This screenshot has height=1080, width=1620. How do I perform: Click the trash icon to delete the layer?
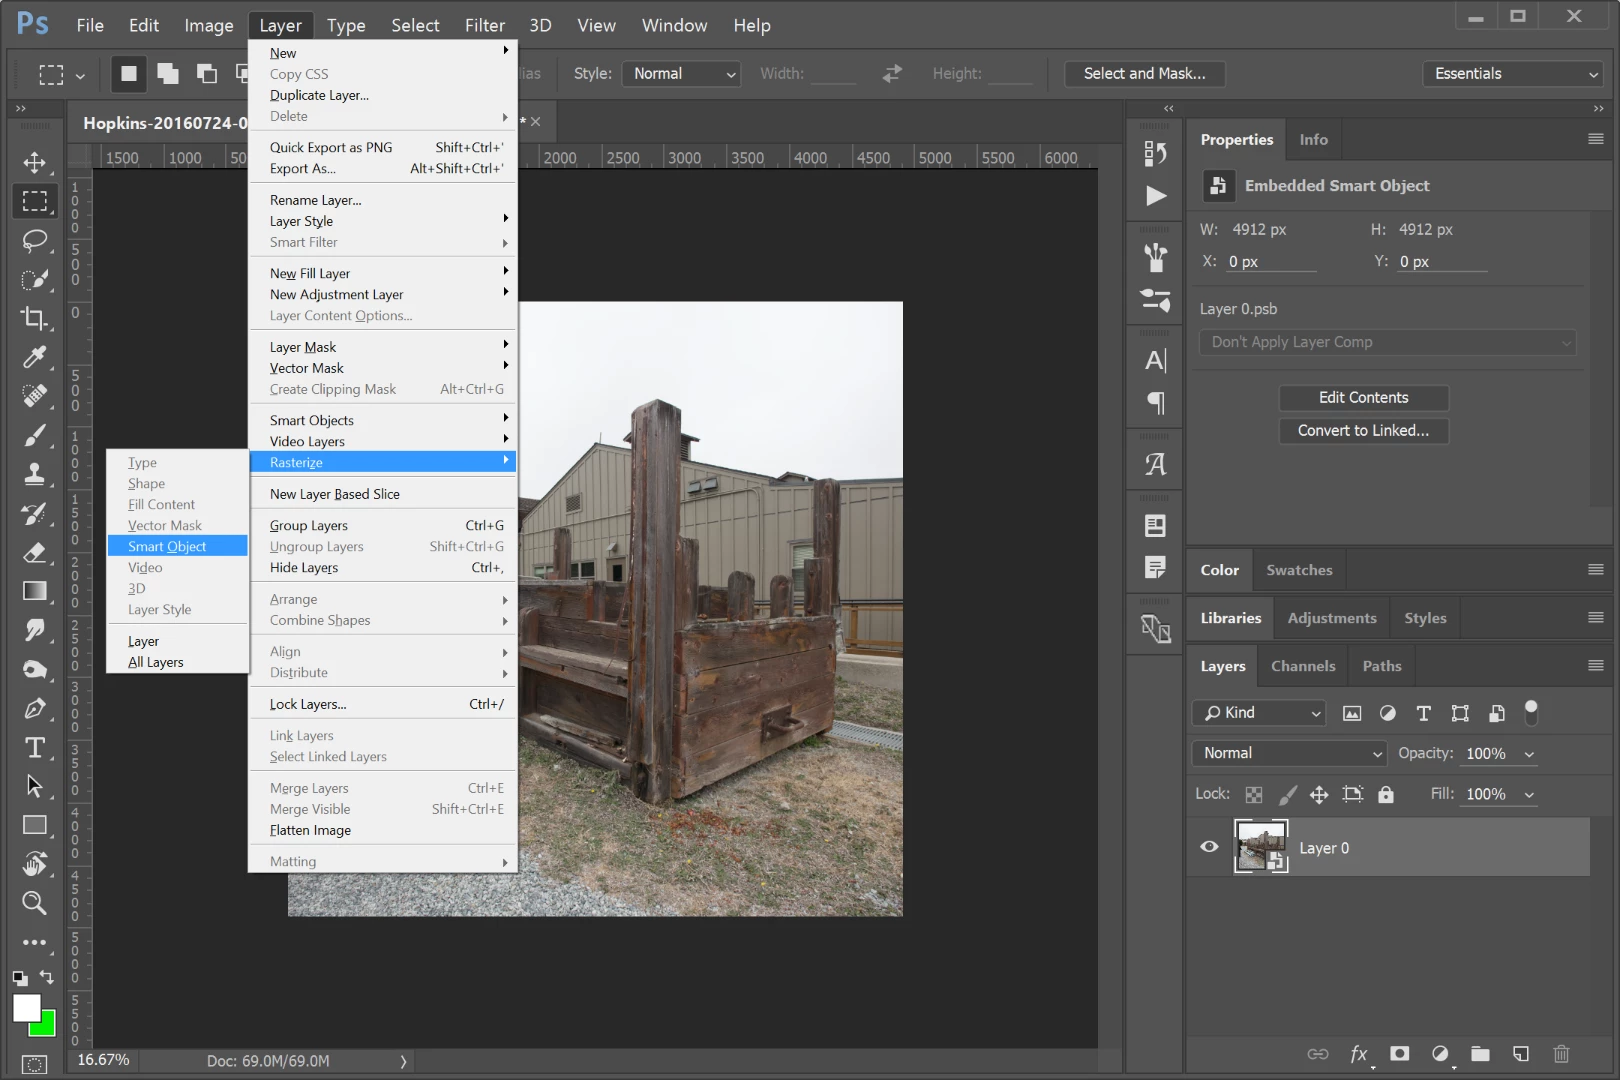pyautogui.click(x=1561, y=1053)
